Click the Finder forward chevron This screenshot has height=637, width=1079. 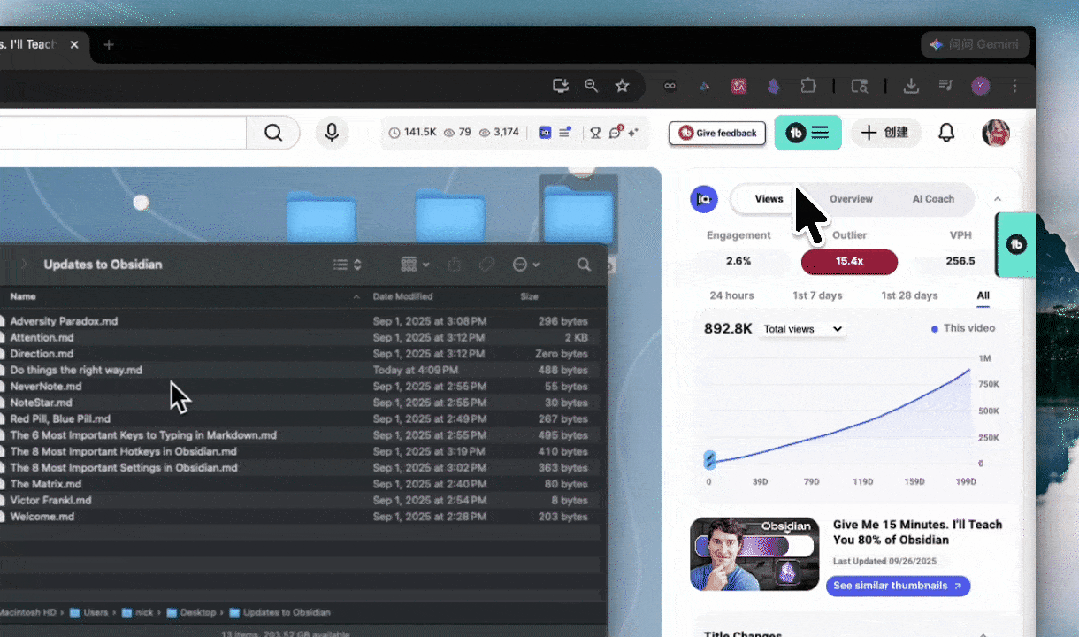click(23, 264)
